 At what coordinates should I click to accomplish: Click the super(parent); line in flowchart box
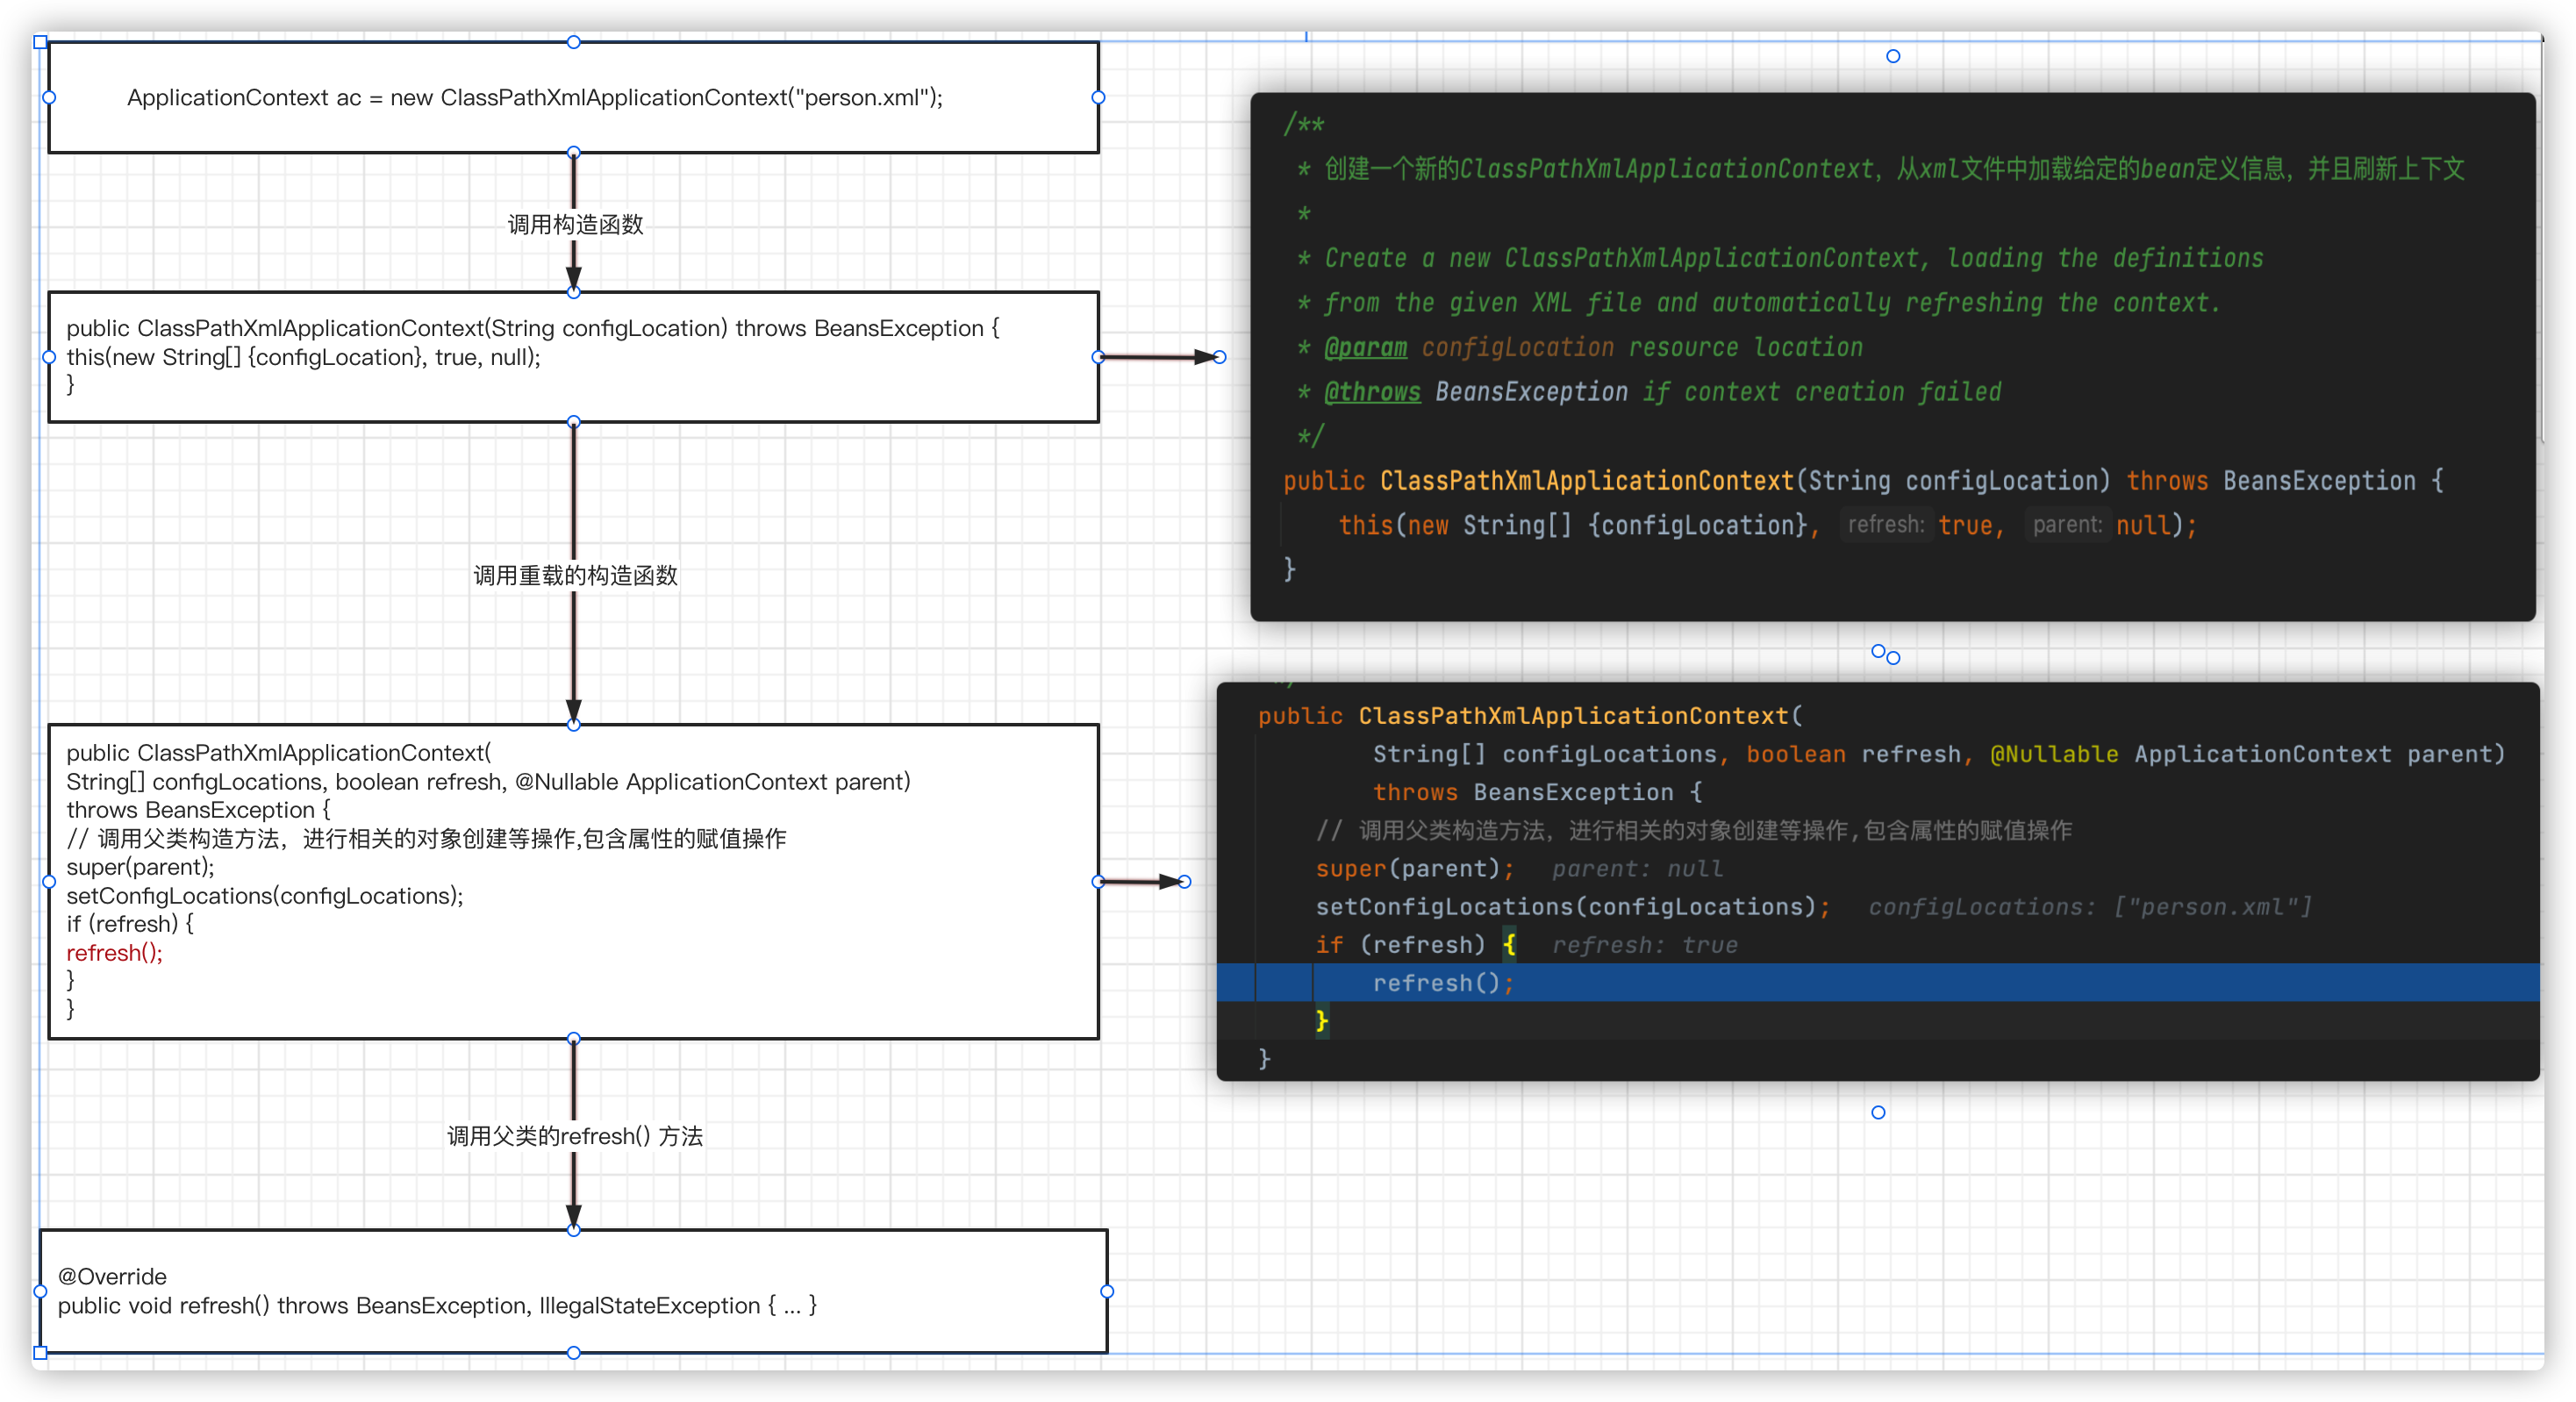pyautogui.click(x=140, y=866)
